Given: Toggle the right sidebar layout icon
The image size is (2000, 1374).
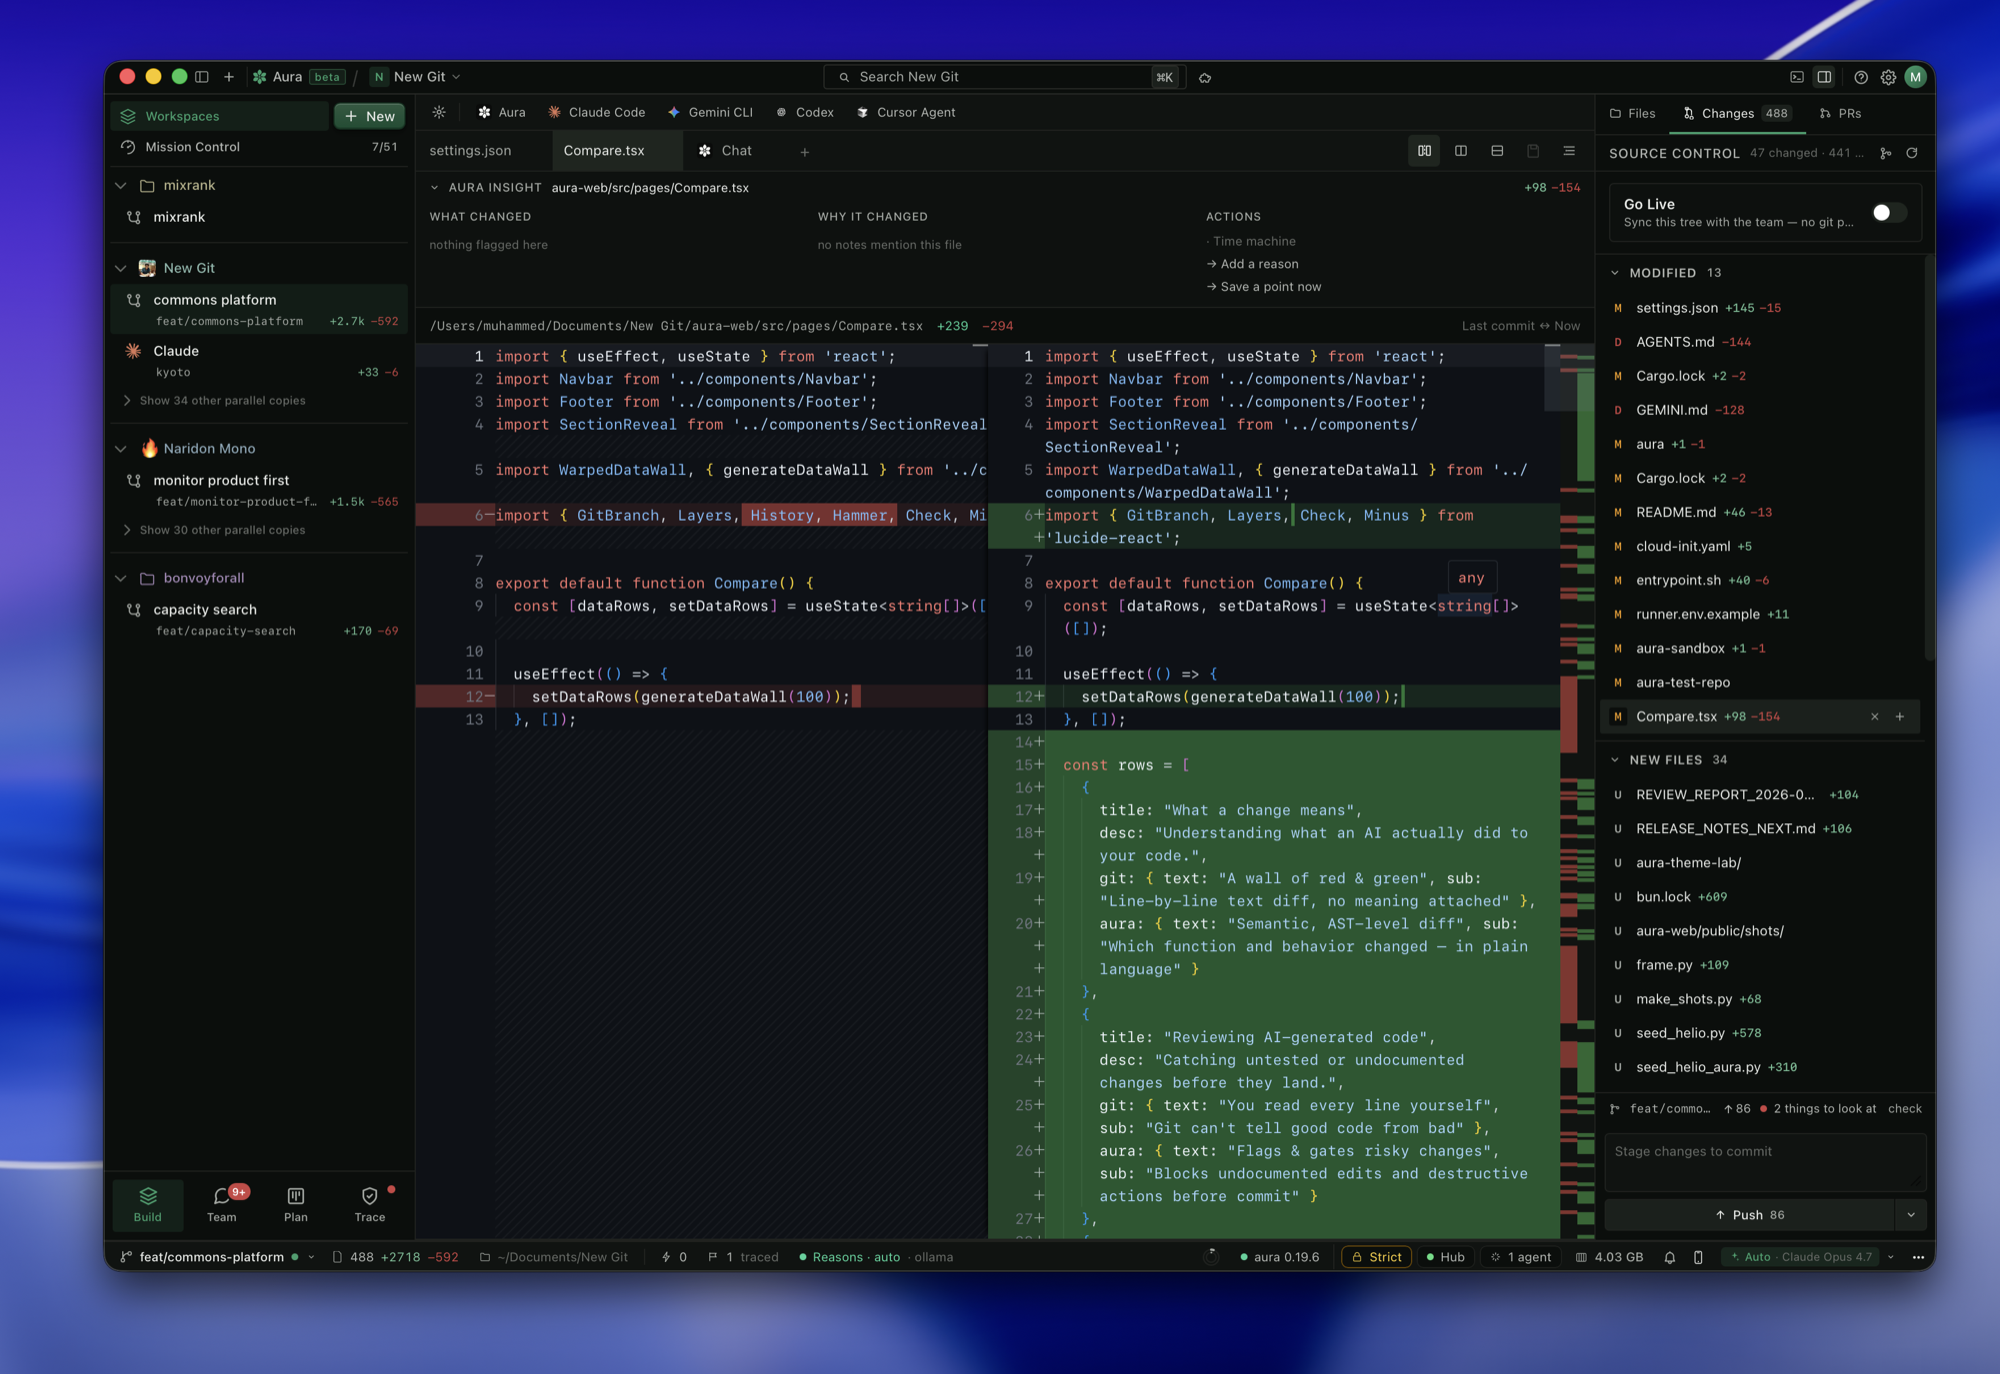Looking at the screenshot, I should (x=1825, y=77).
